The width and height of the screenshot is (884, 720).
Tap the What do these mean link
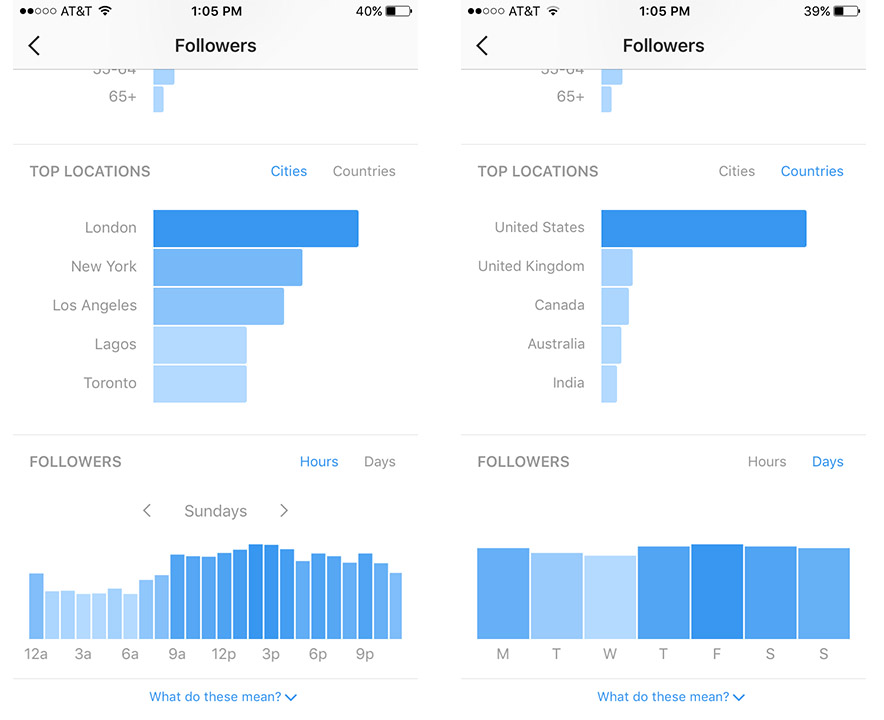pos(215,696)
